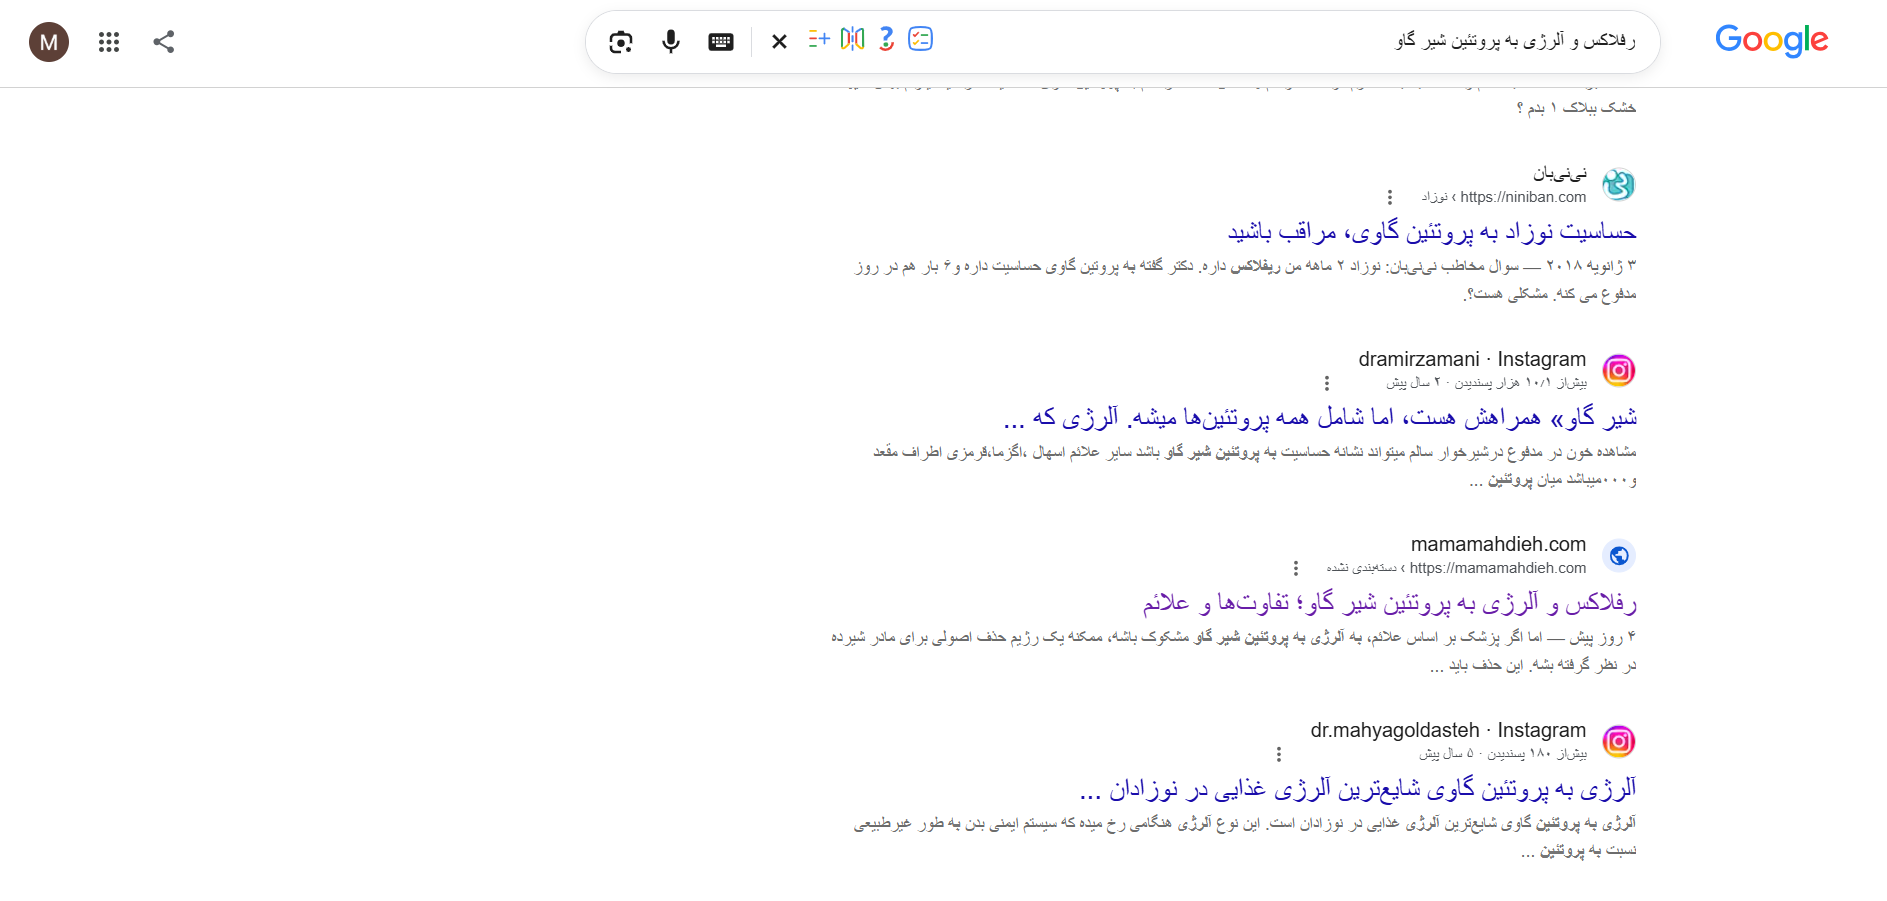Click the 'dr.mahyagoldasteh · Instagram' source name
Screen dimensions: 1887x901
(x=1448, y=730)
